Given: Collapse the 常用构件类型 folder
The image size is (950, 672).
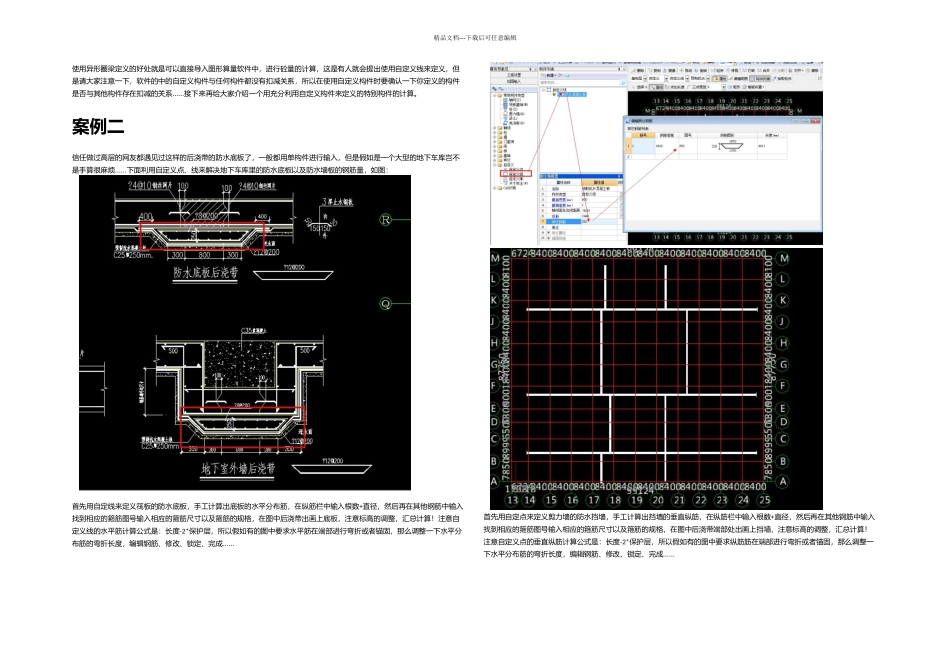Looking at the screenshot, I should 494,96.
